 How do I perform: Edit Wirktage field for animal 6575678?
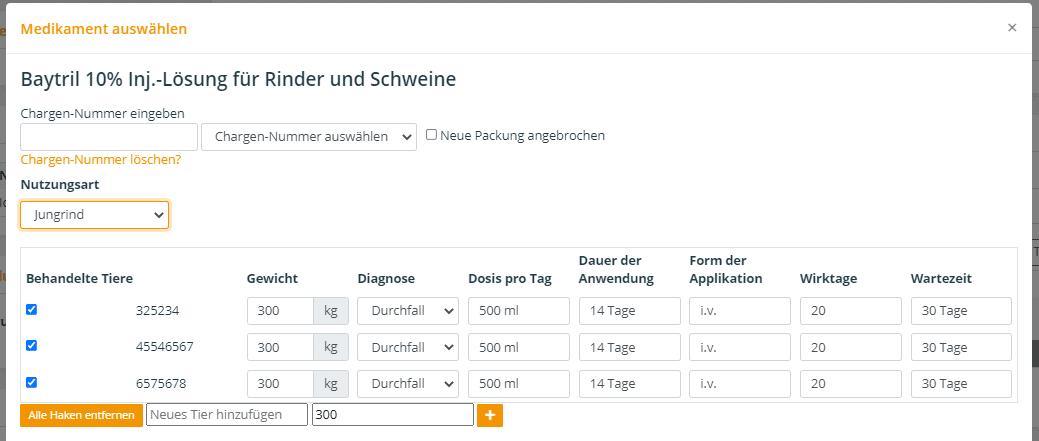[x=851, y=383]
